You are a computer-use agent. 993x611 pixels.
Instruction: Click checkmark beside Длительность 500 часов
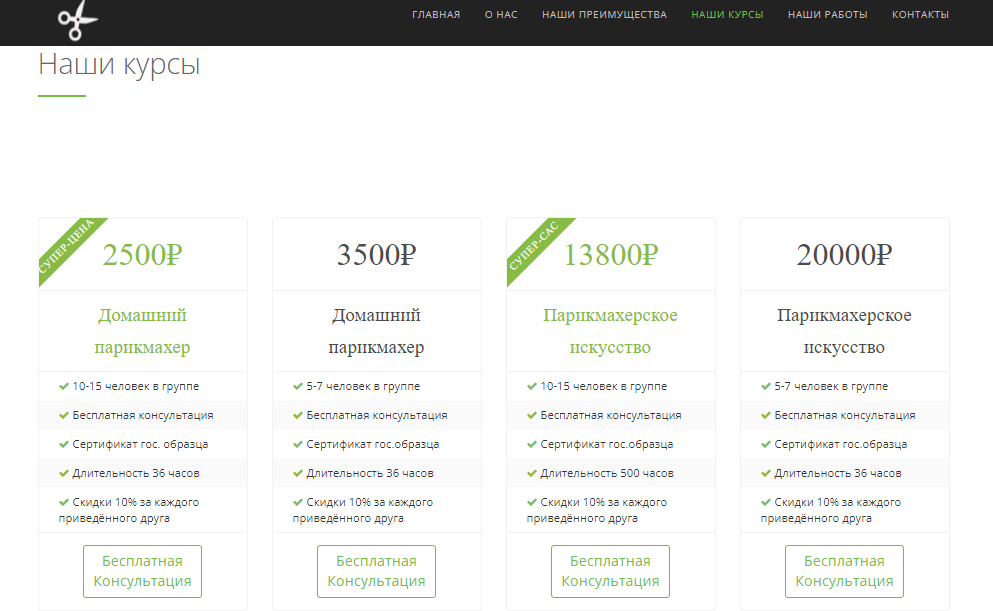[x=531, y=473]
